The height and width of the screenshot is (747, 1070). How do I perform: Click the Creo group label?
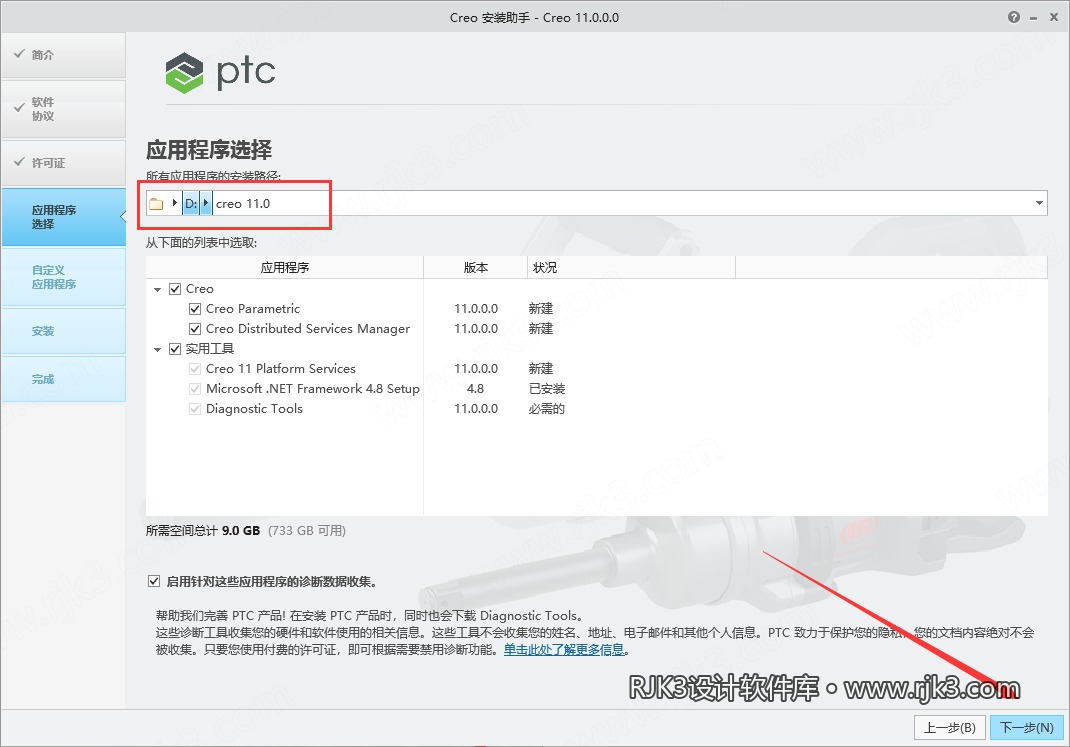click(x=199, y=289)
